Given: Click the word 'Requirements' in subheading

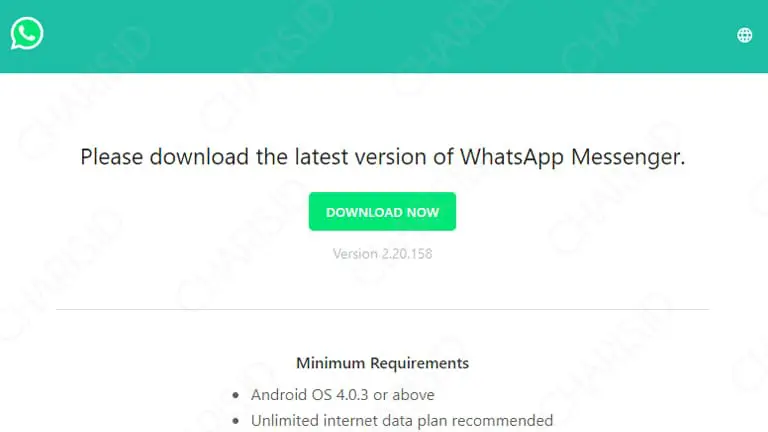Looking at the screenshot, I should 419,363.
